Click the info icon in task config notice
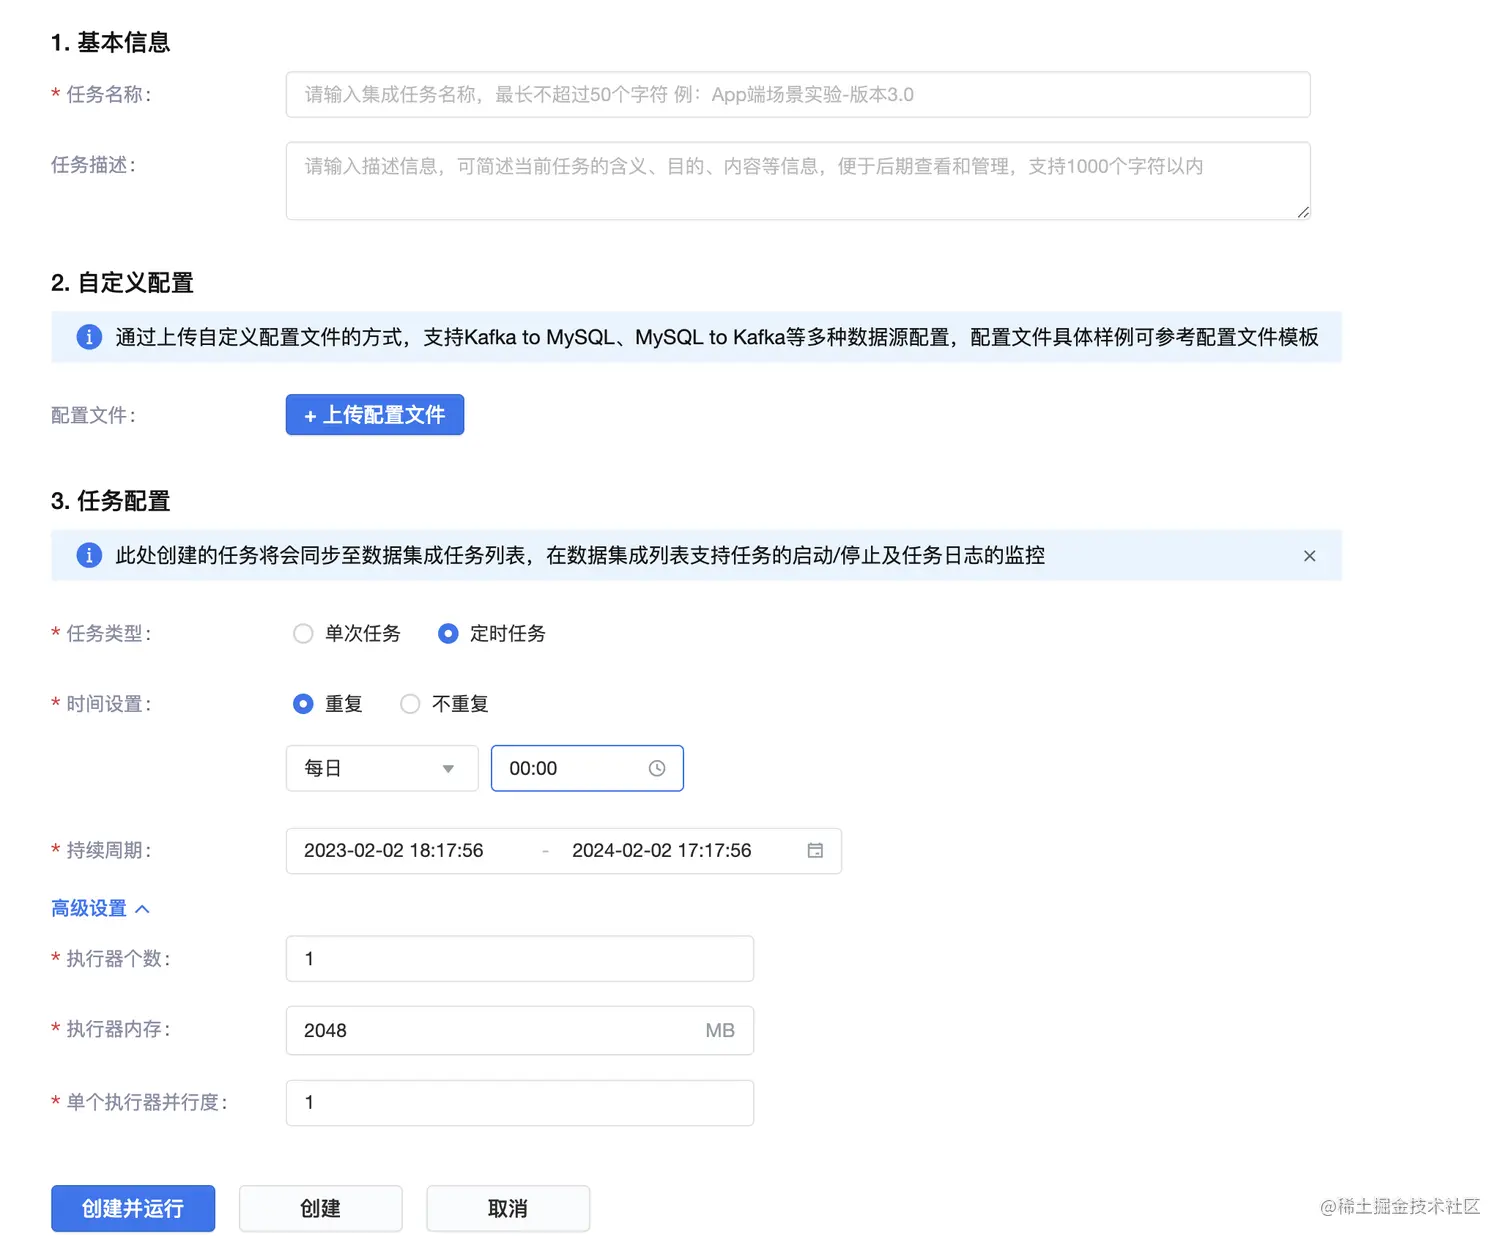 point(89,555)
